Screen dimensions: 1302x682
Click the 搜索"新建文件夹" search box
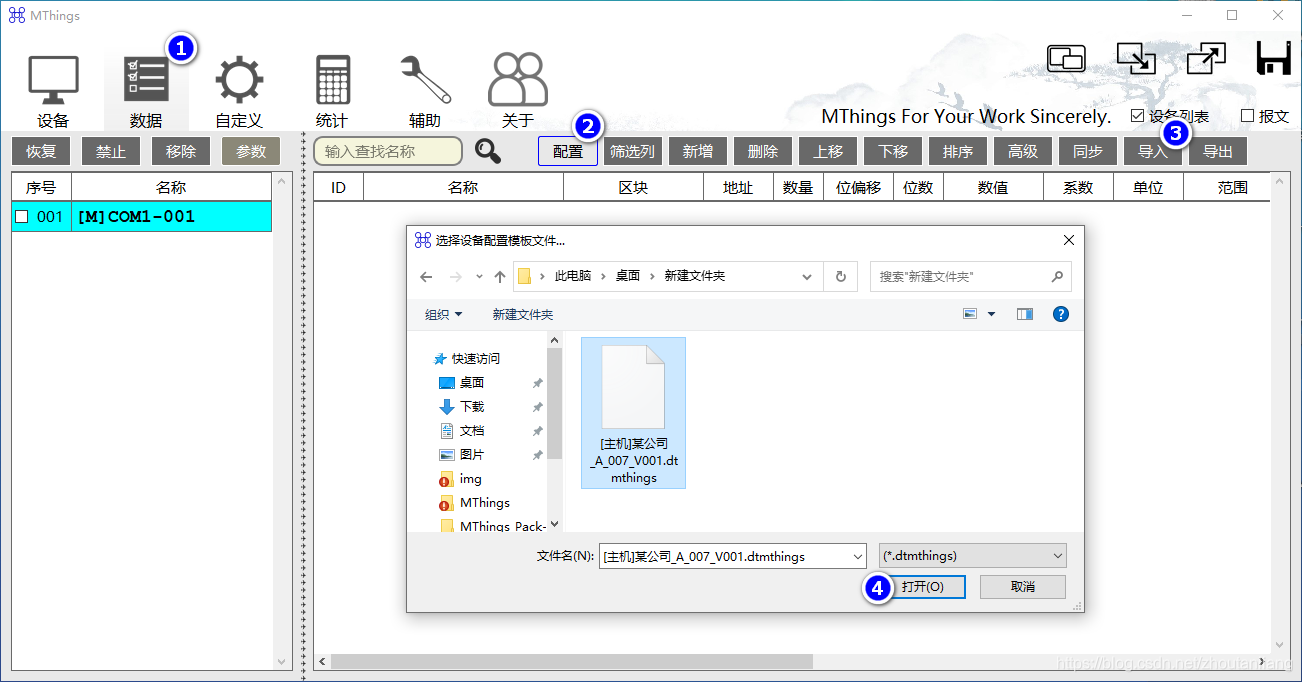point(971,277)
